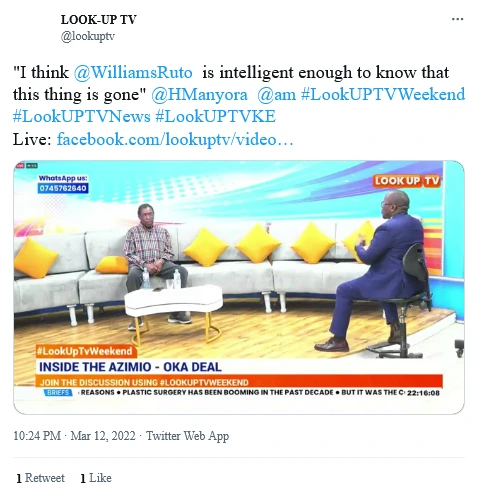Click the WhatsApp number badge in the image
This screenshot has width=478, height=493.
[x=63, y=188]
